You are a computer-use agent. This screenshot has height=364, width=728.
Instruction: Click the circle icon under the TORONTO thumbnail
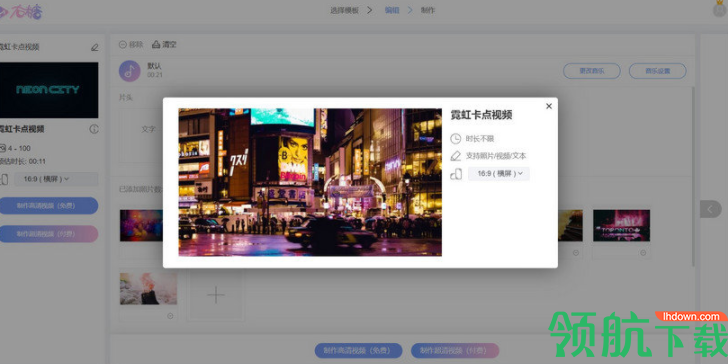click(643, 253)
